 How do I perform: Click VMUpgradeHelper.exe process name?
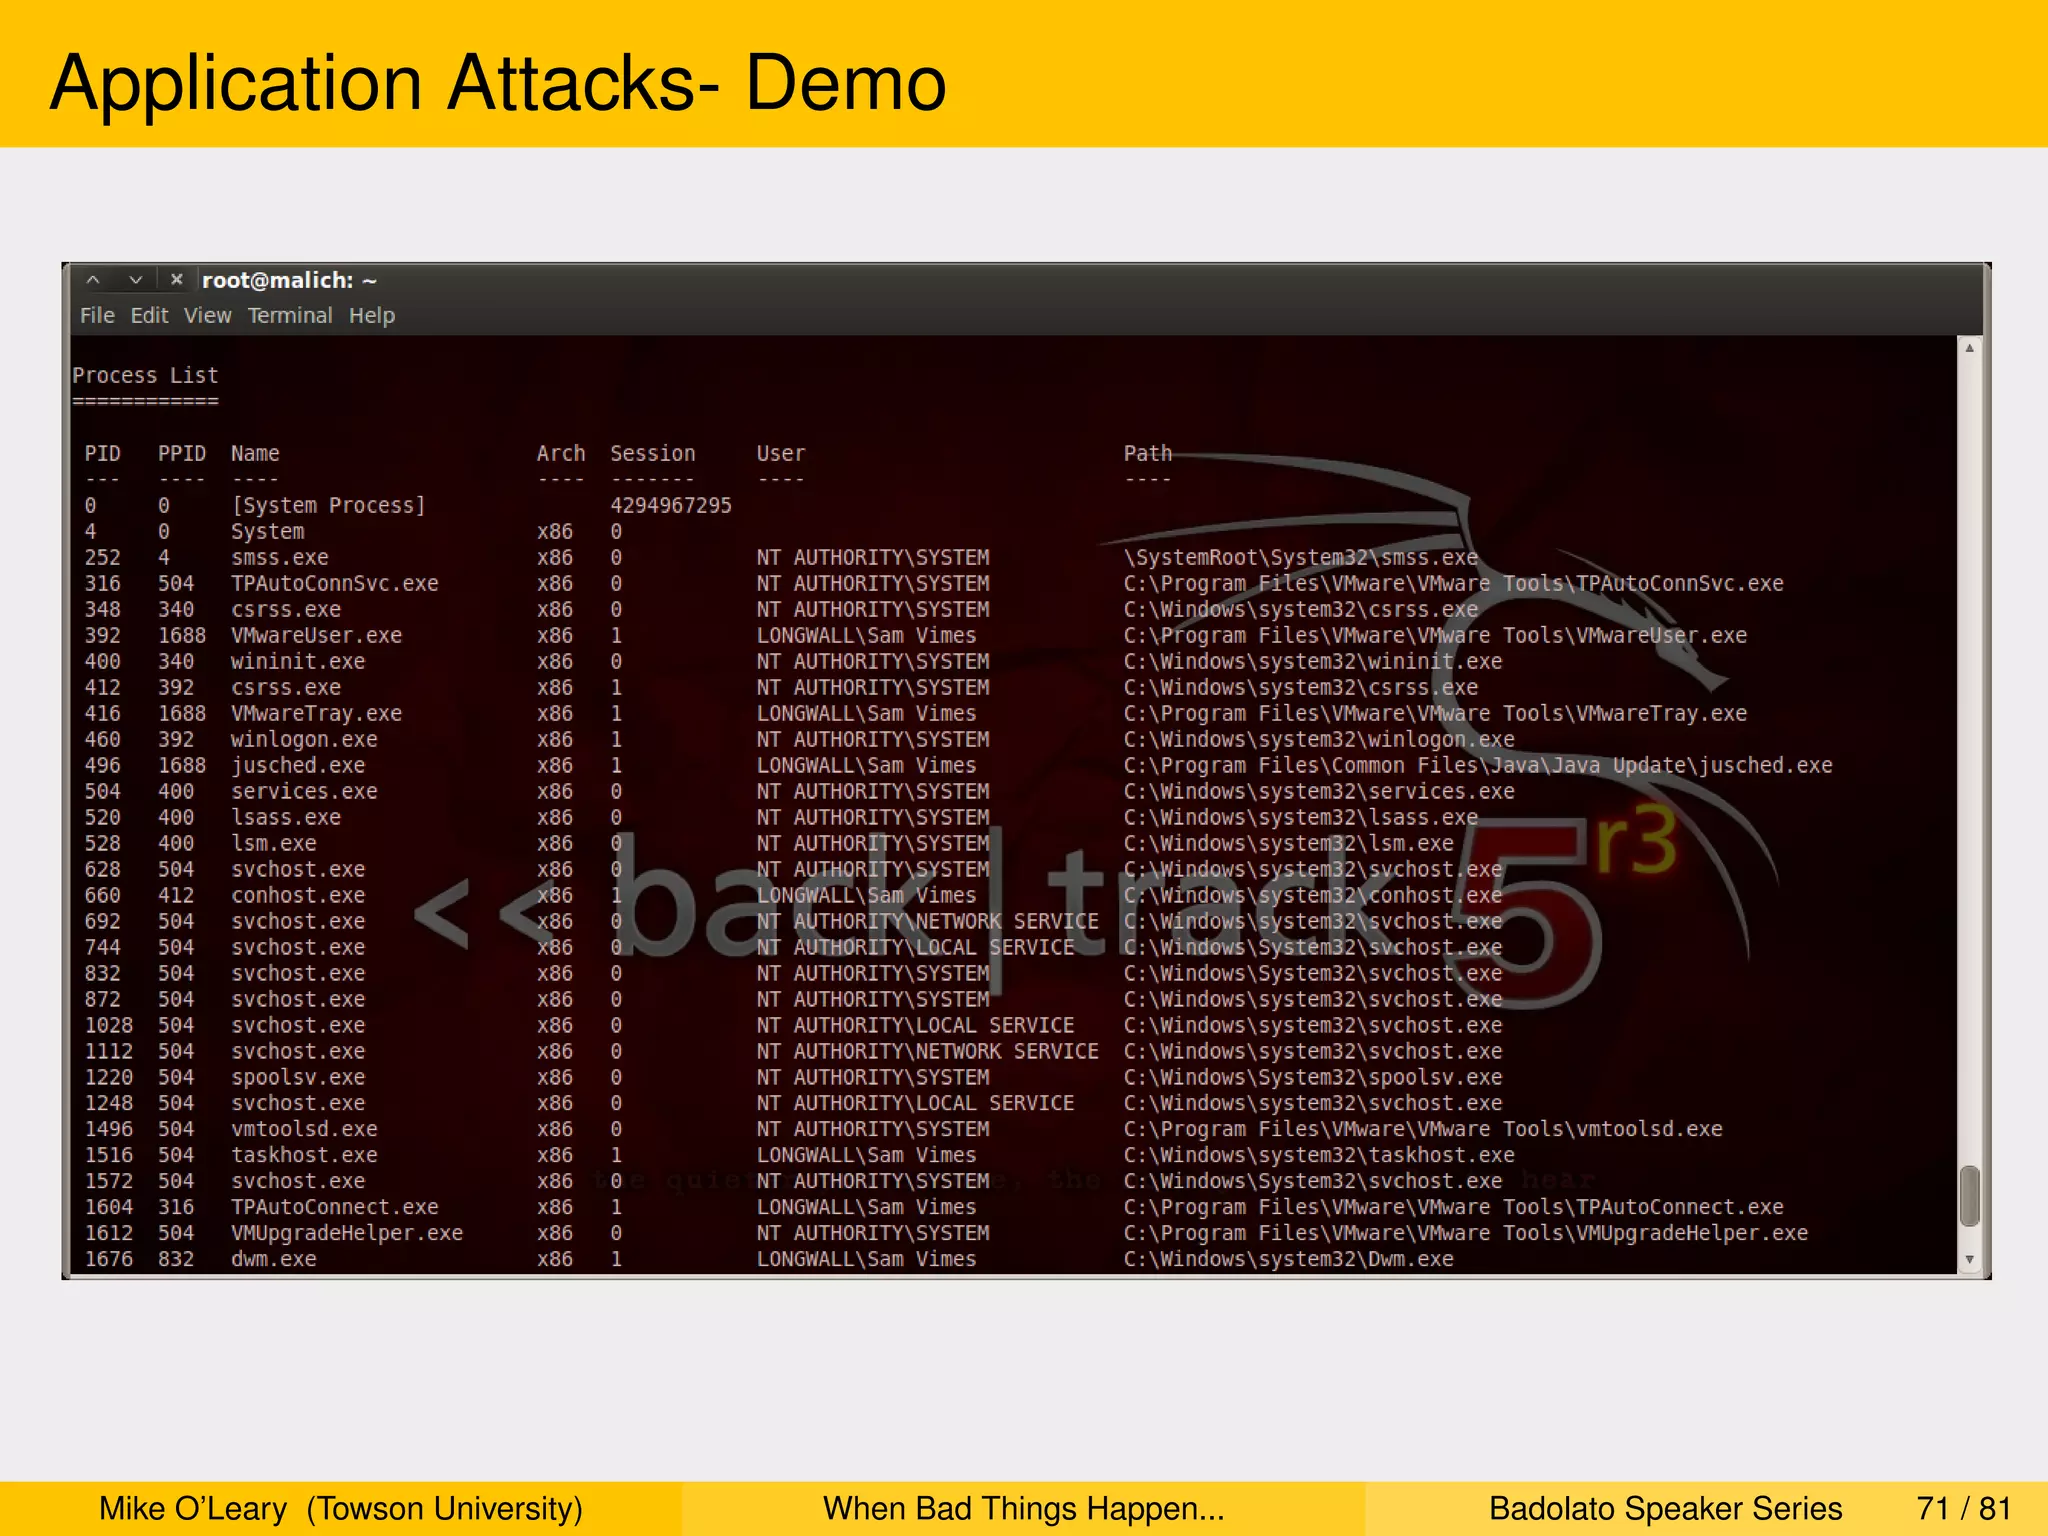(347, 1234)
